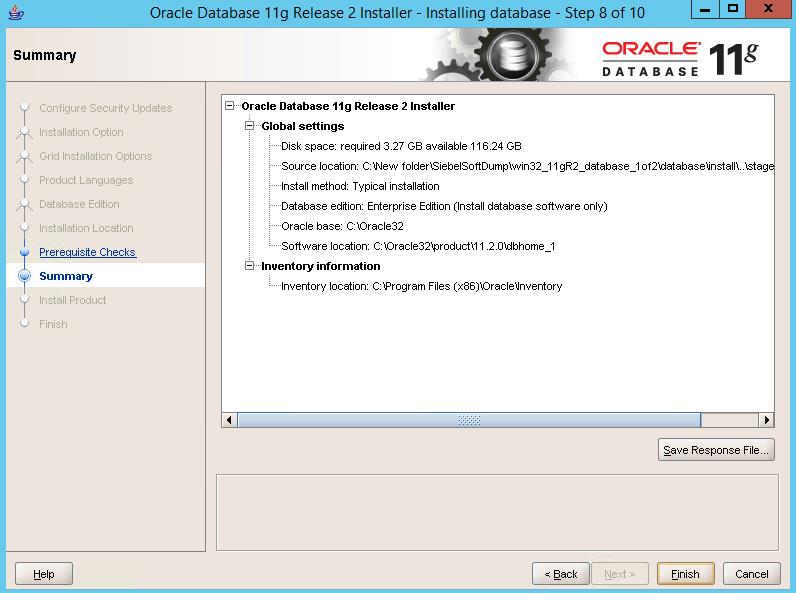Select the Database edition: Enterprise Edition row
This screenshot has height=593, width=796.
point(444,206)
